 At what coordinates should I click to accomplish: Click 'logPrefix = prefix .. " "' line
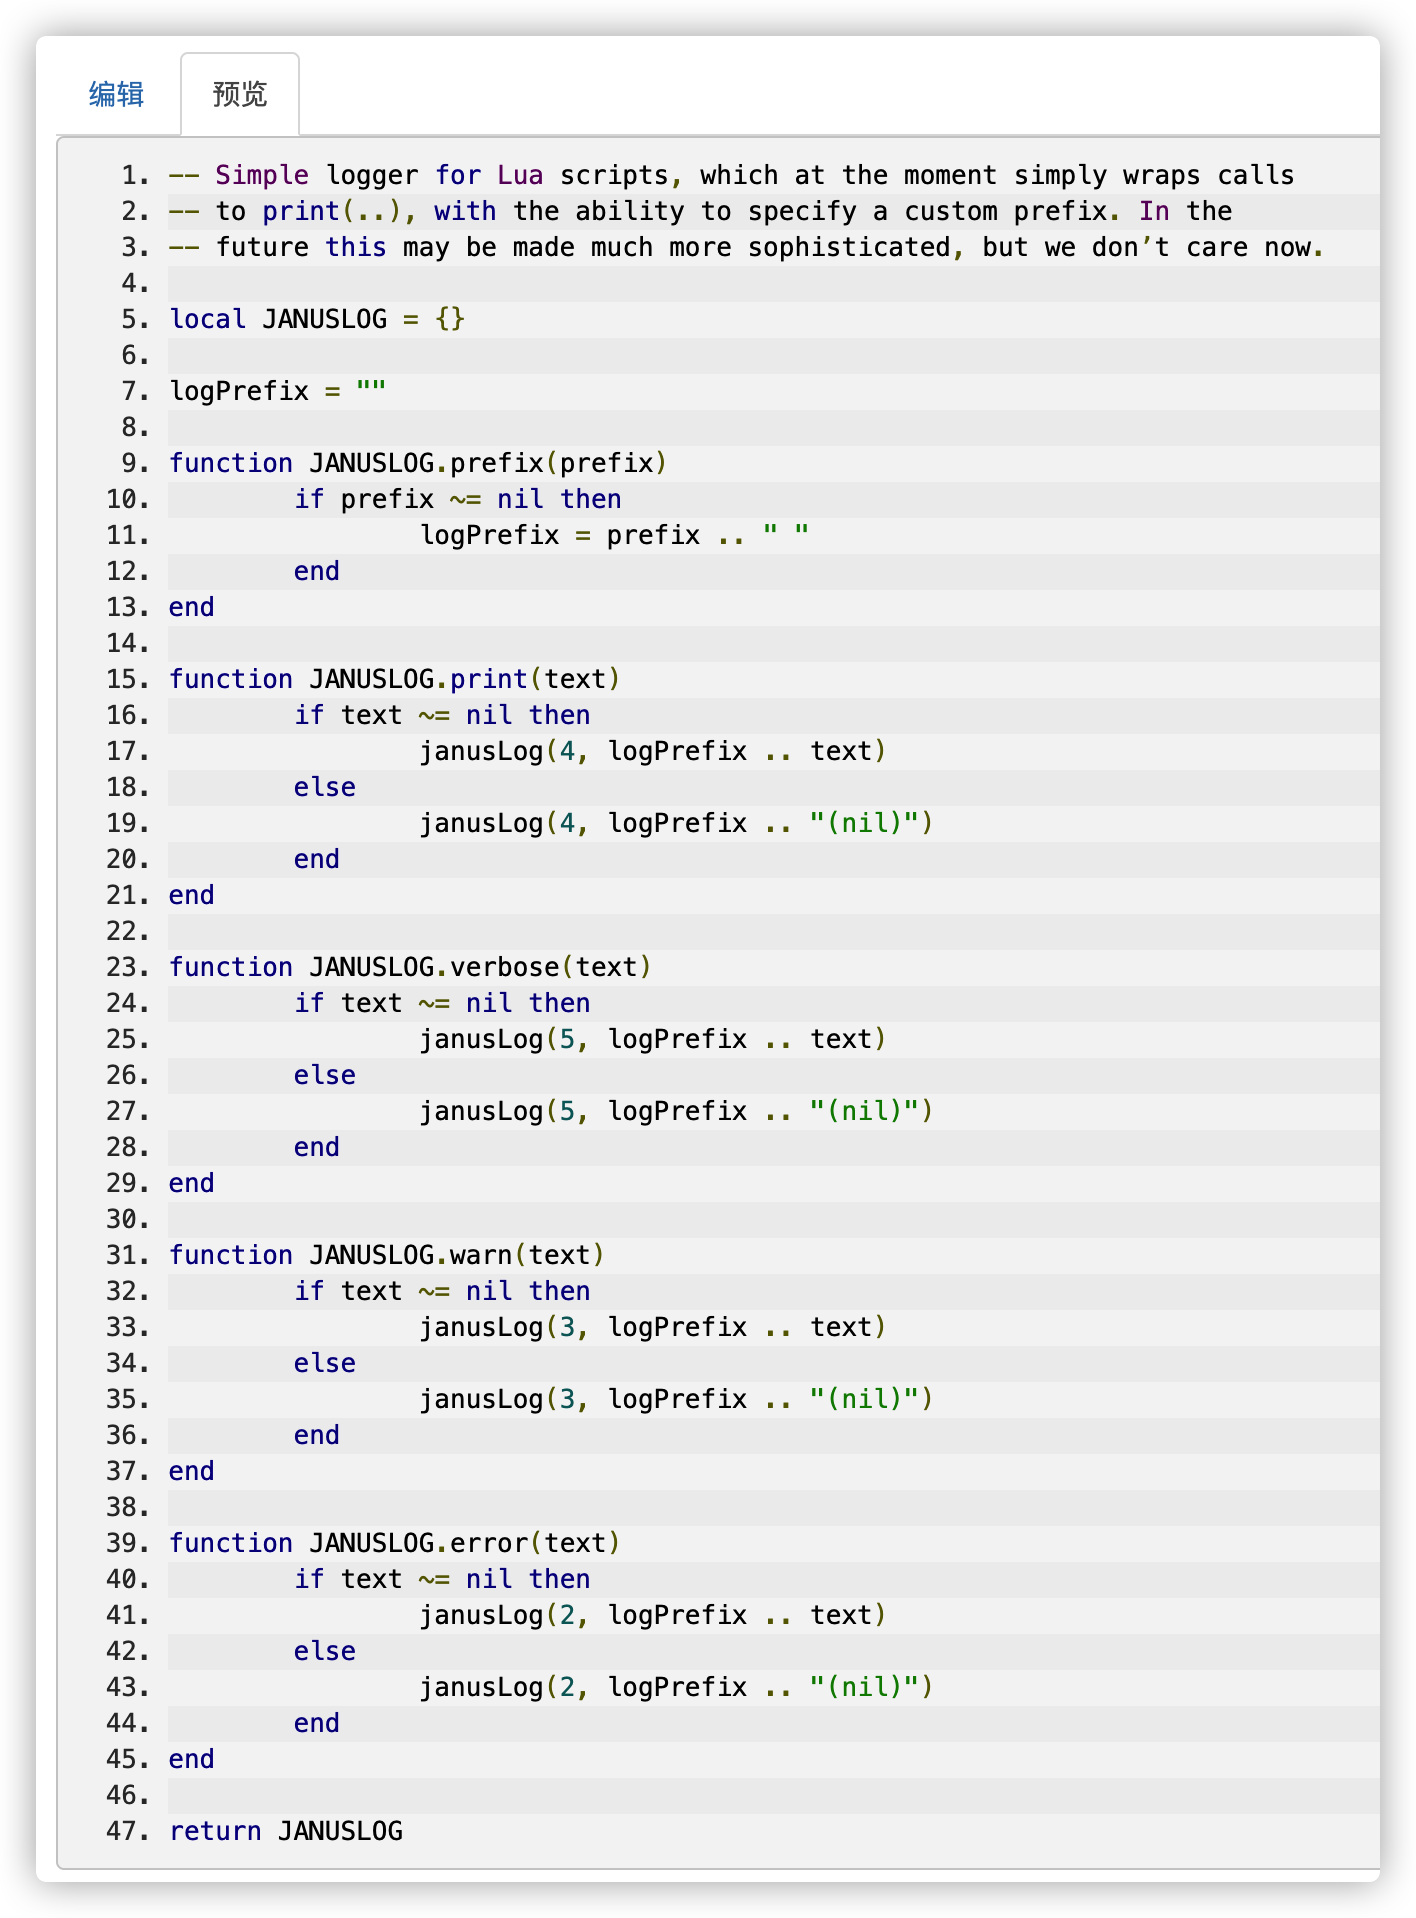click(x=614, y=535)
